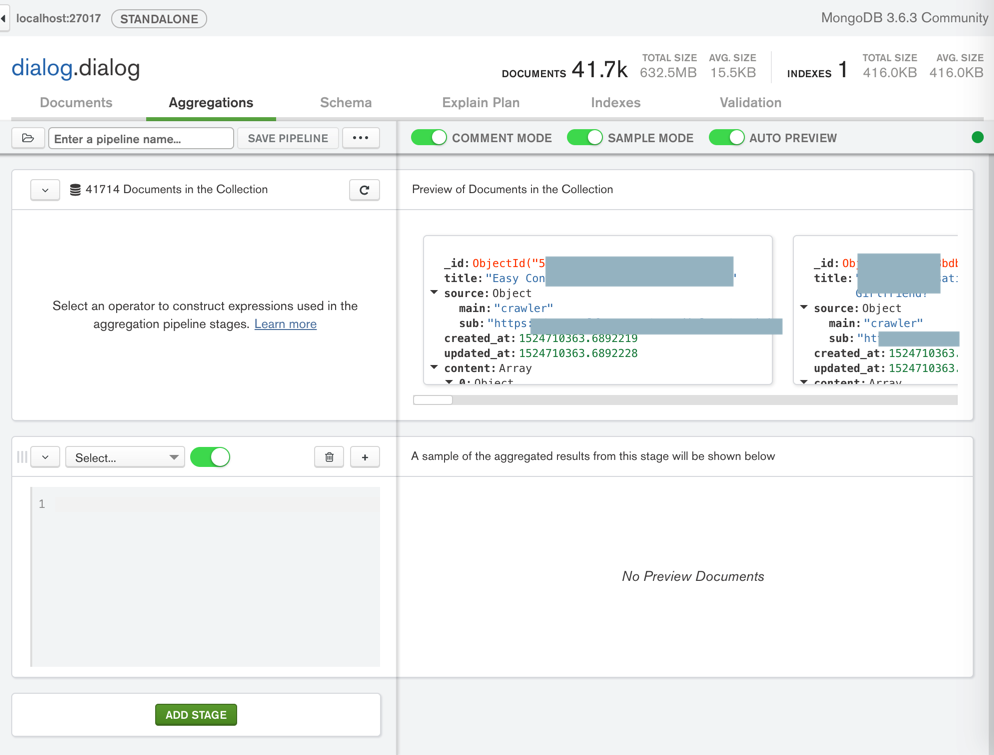Click the database stack icon beside document count
This screenshot has width=994, height=755.
75,190
